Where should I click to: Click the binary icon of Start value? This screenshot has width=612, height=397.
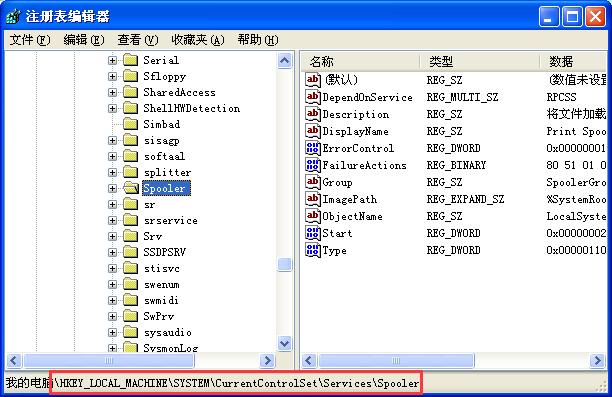(x=313, y=233)
